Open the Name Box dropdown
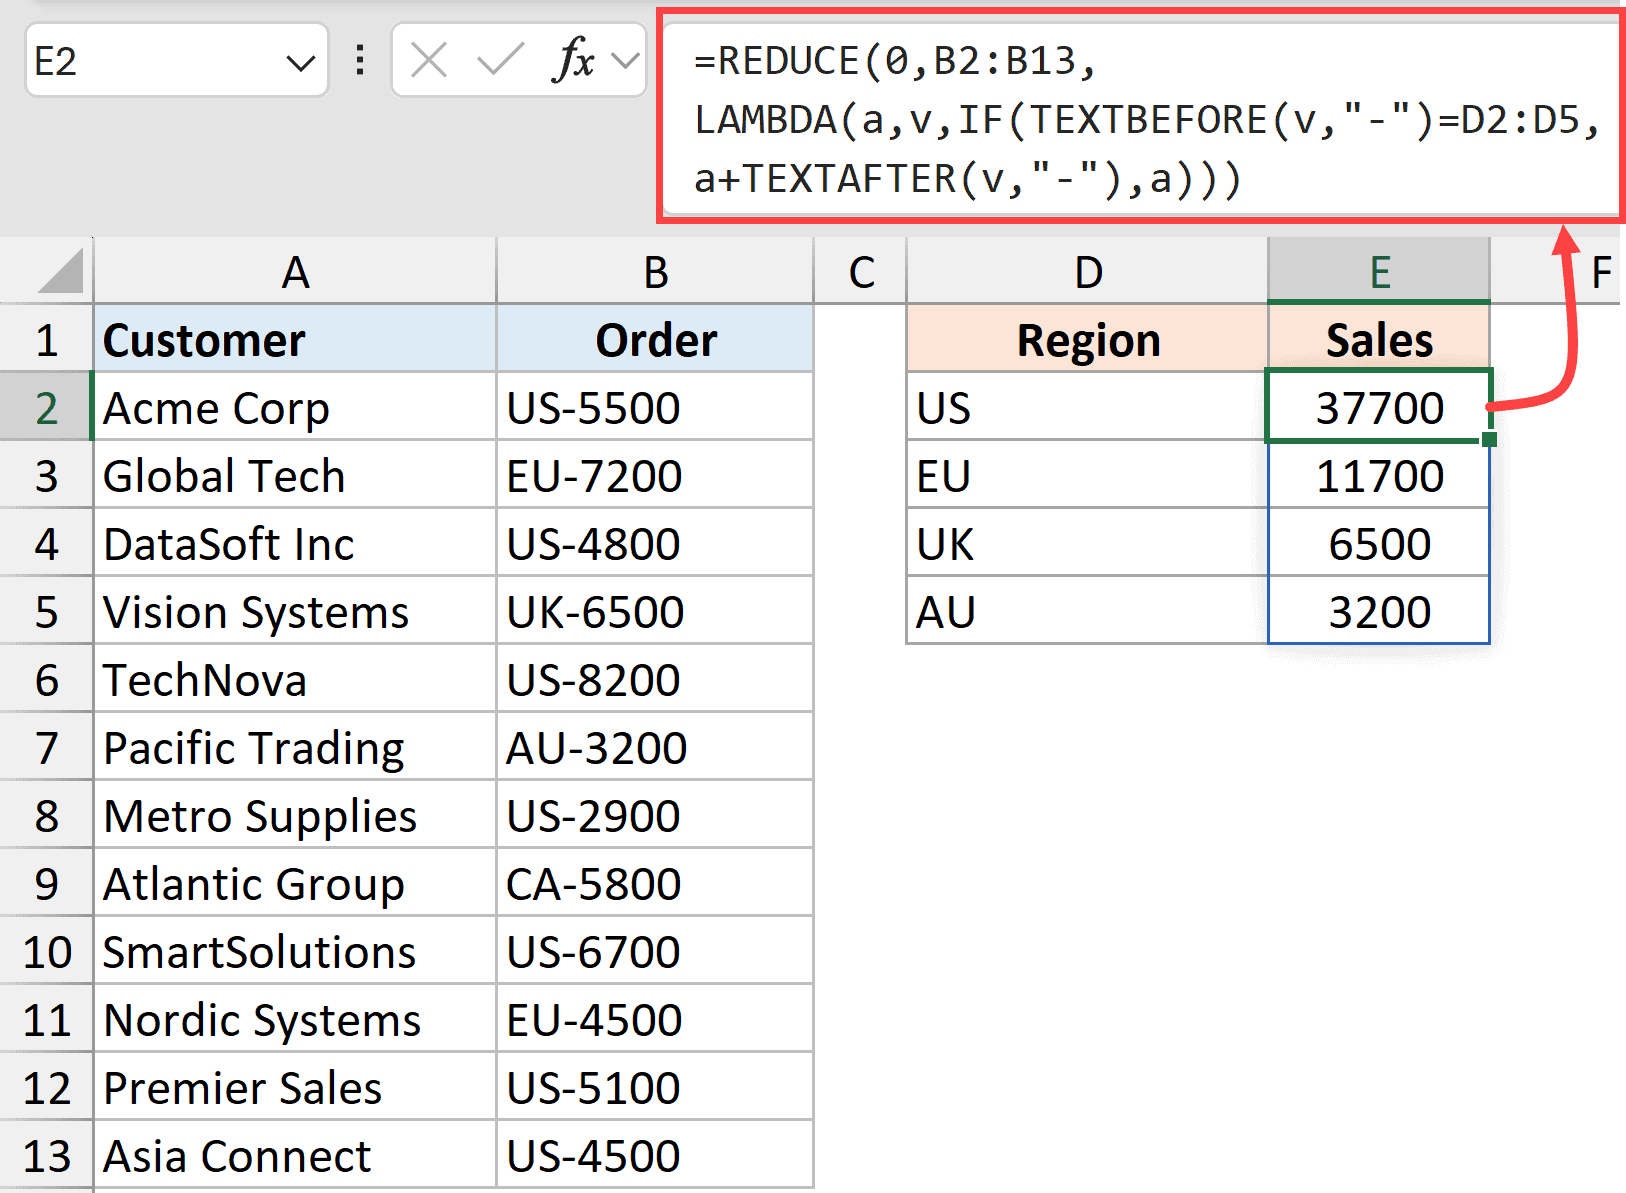Screen dimensions: 1626x1193 click(303, 60)
